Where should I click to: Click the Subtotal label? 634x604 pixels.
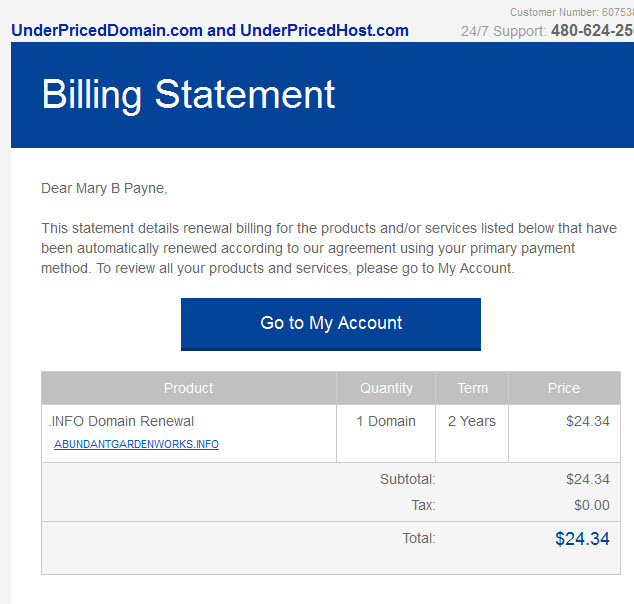pos(408,479)
